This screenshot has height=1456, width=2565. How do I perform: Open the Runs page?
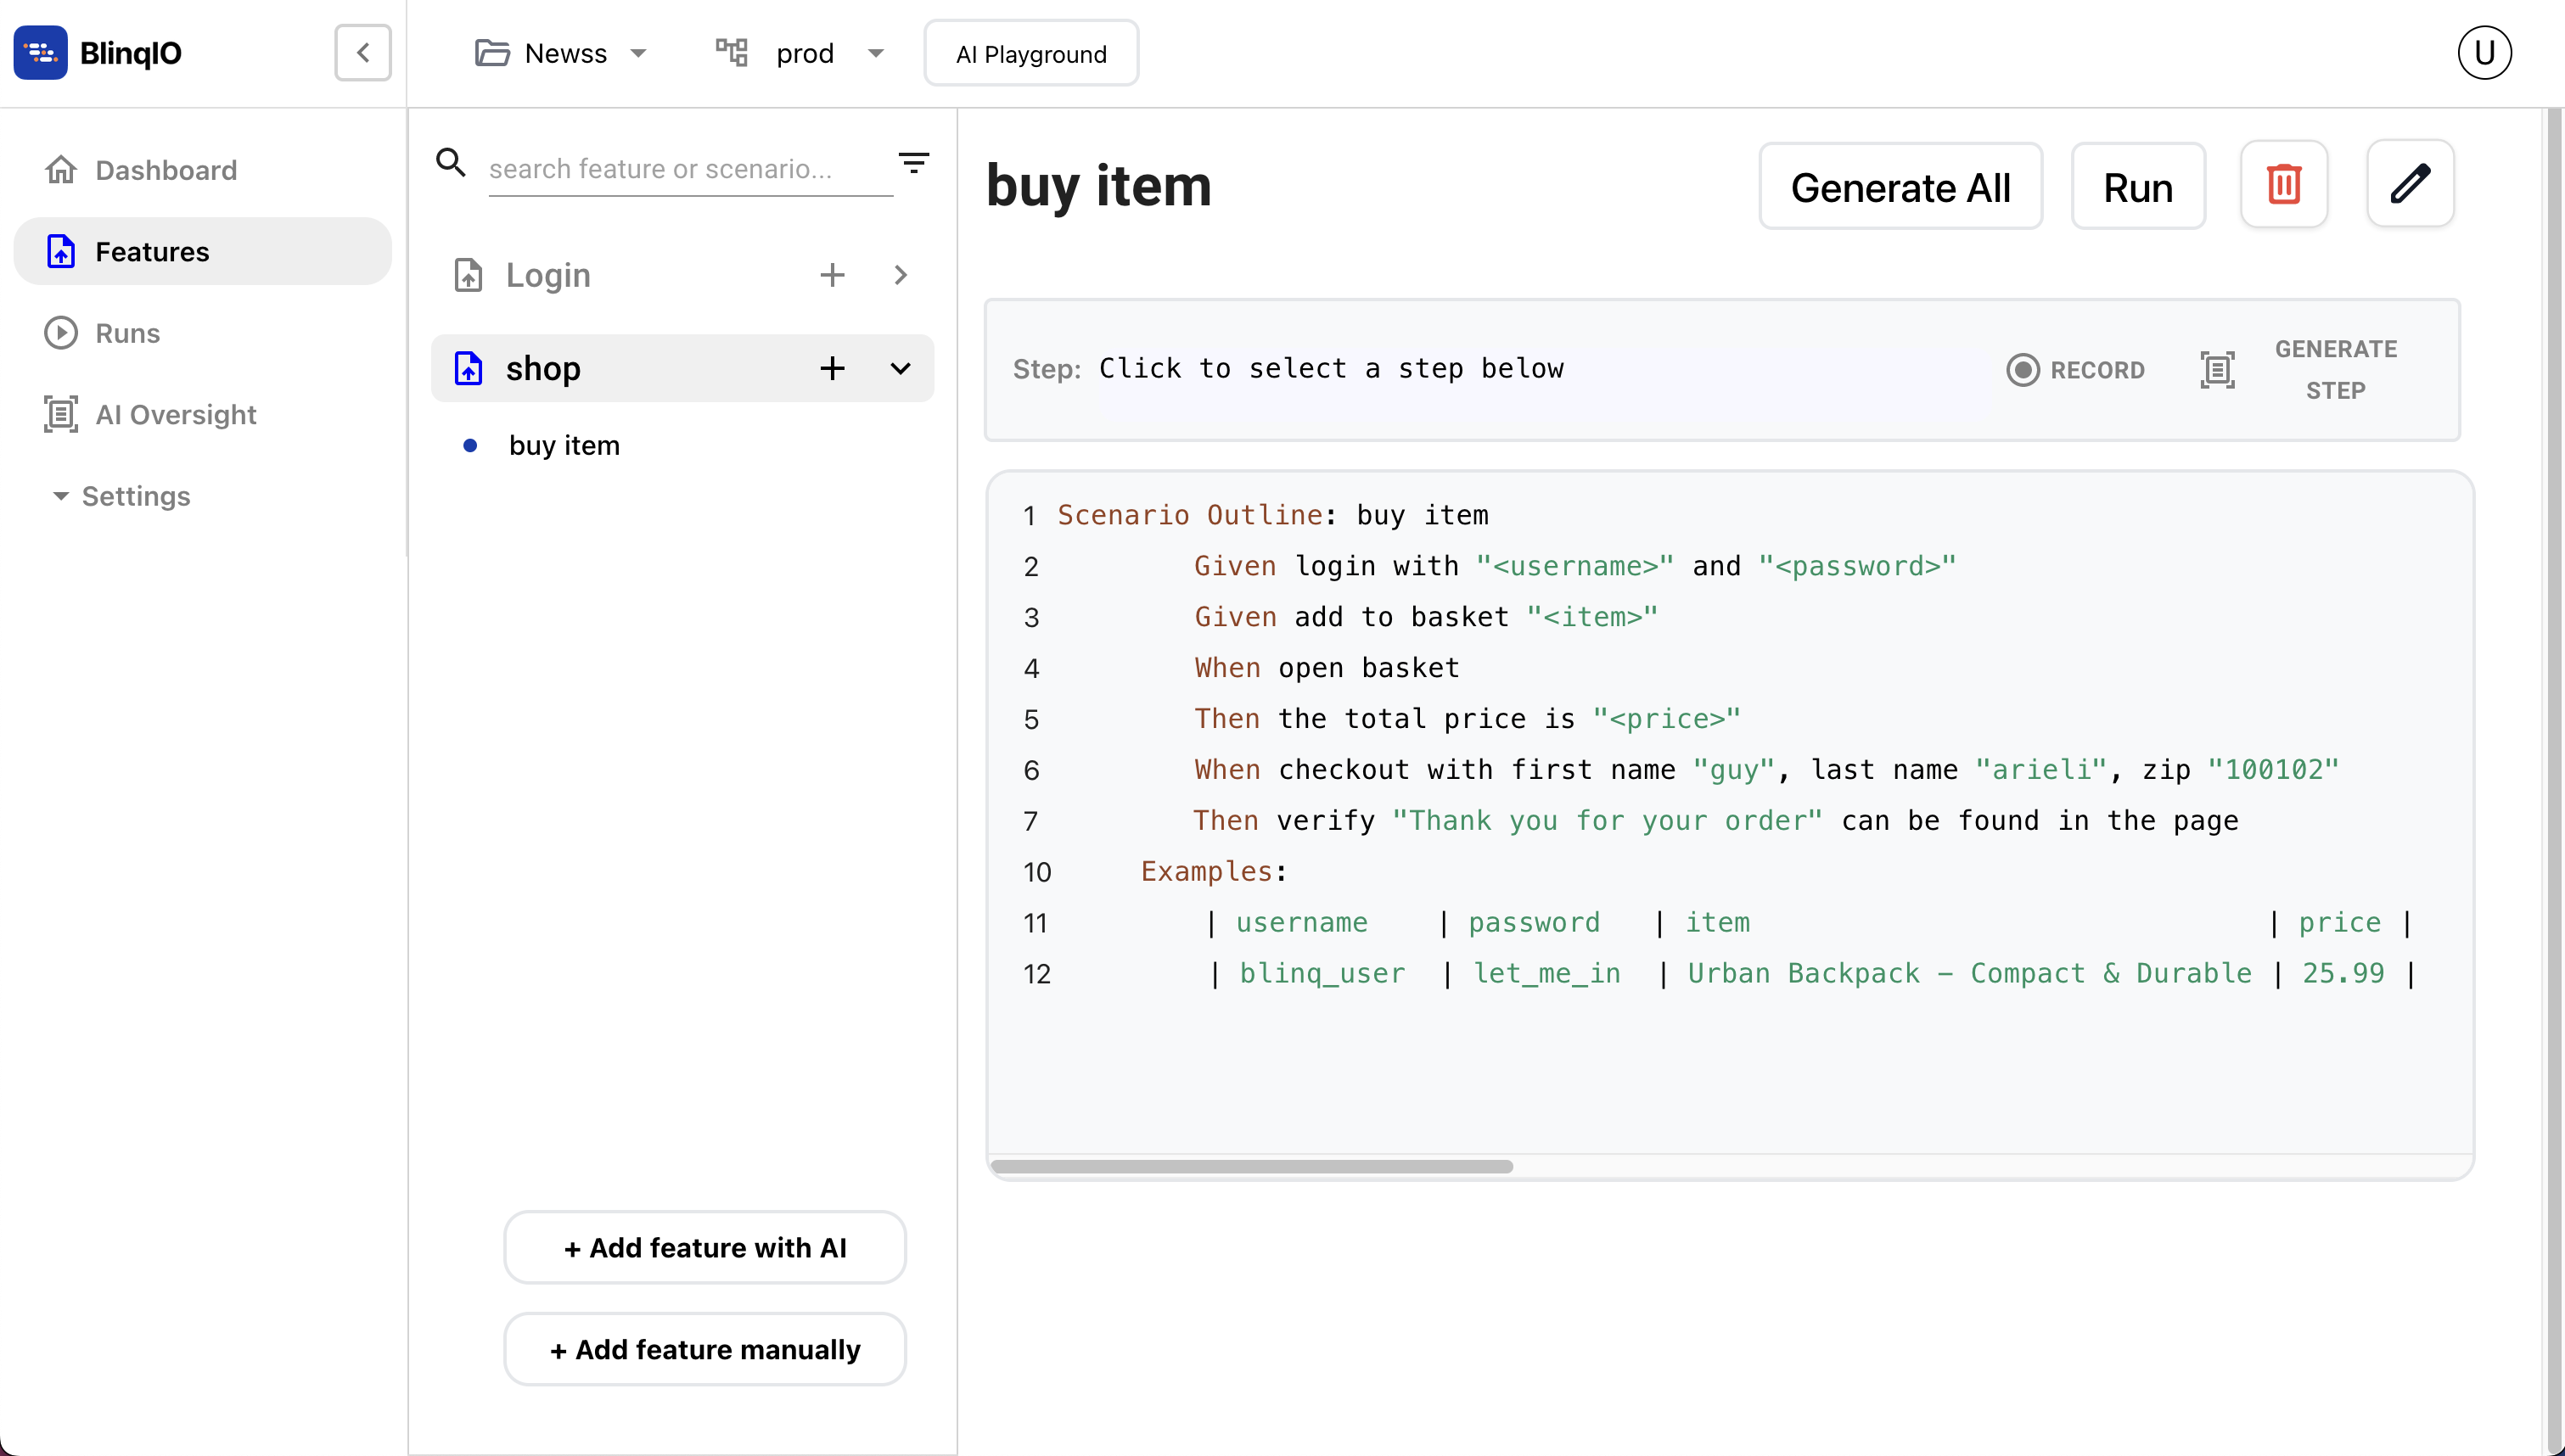point(127,333)
